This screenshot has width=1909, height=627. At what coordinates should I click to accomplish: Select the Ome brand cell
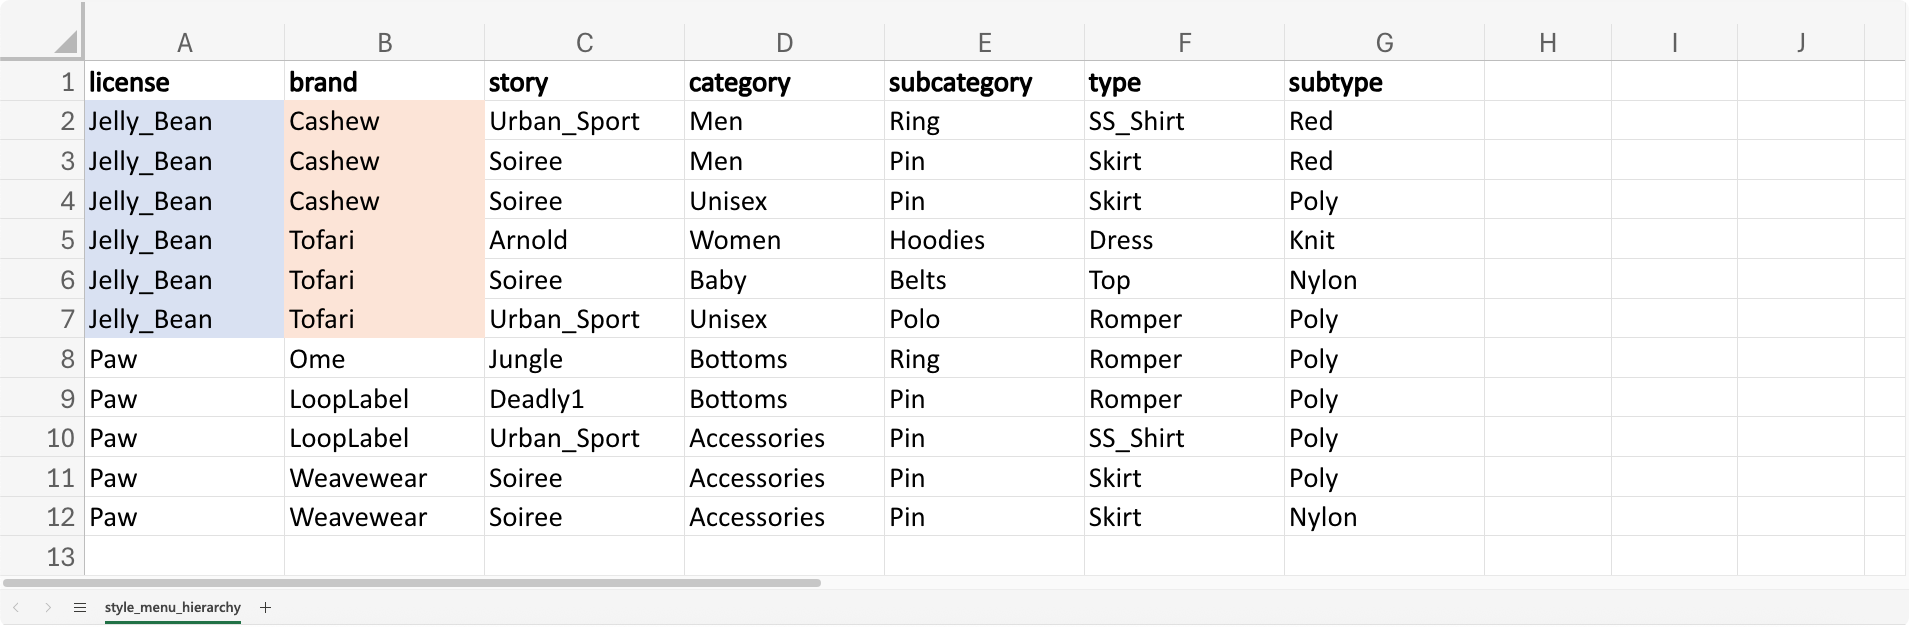tap(384, 359)
